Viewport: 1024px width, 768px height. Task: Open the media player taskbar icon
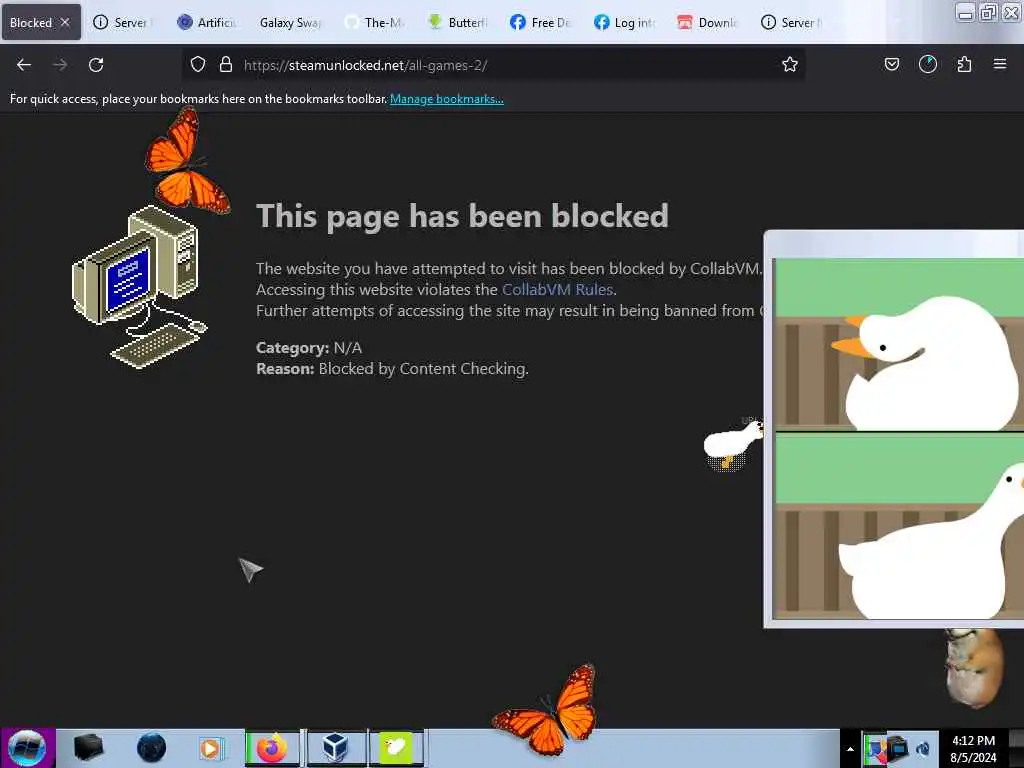pyautogui.click(x=210, y=748)
